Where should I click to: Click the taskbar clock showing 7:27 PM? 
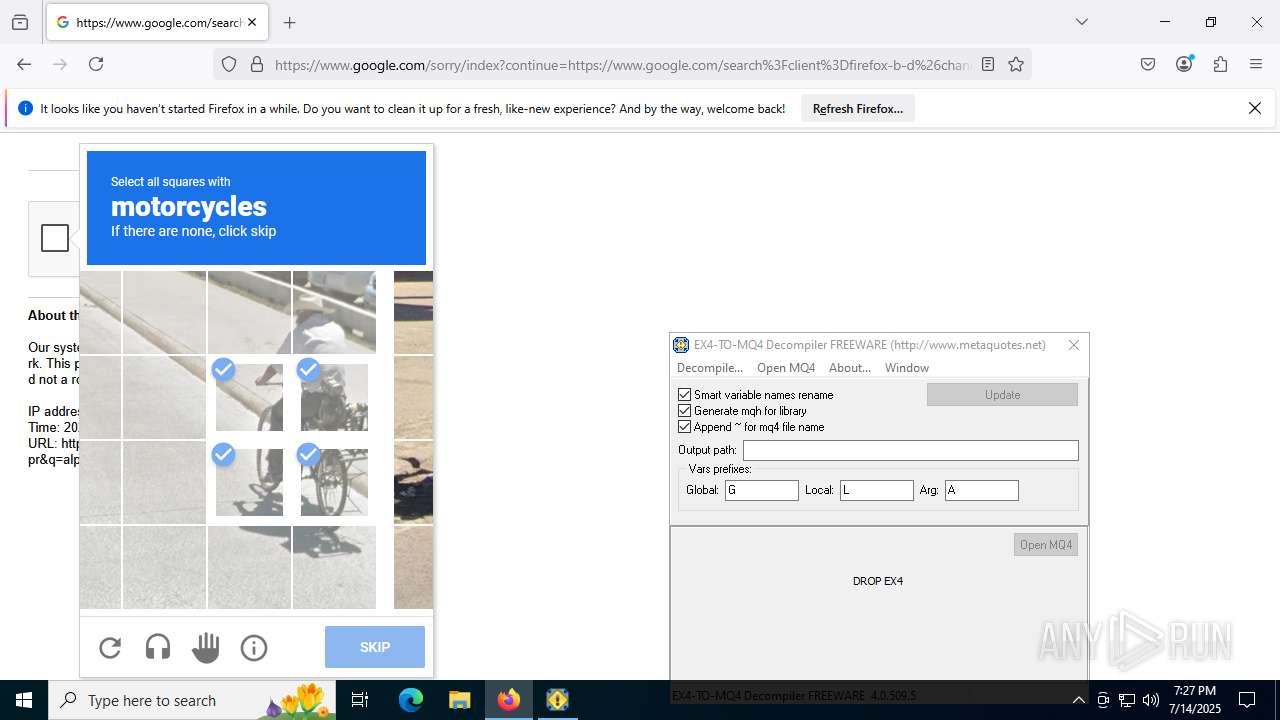click(1195, 700)
